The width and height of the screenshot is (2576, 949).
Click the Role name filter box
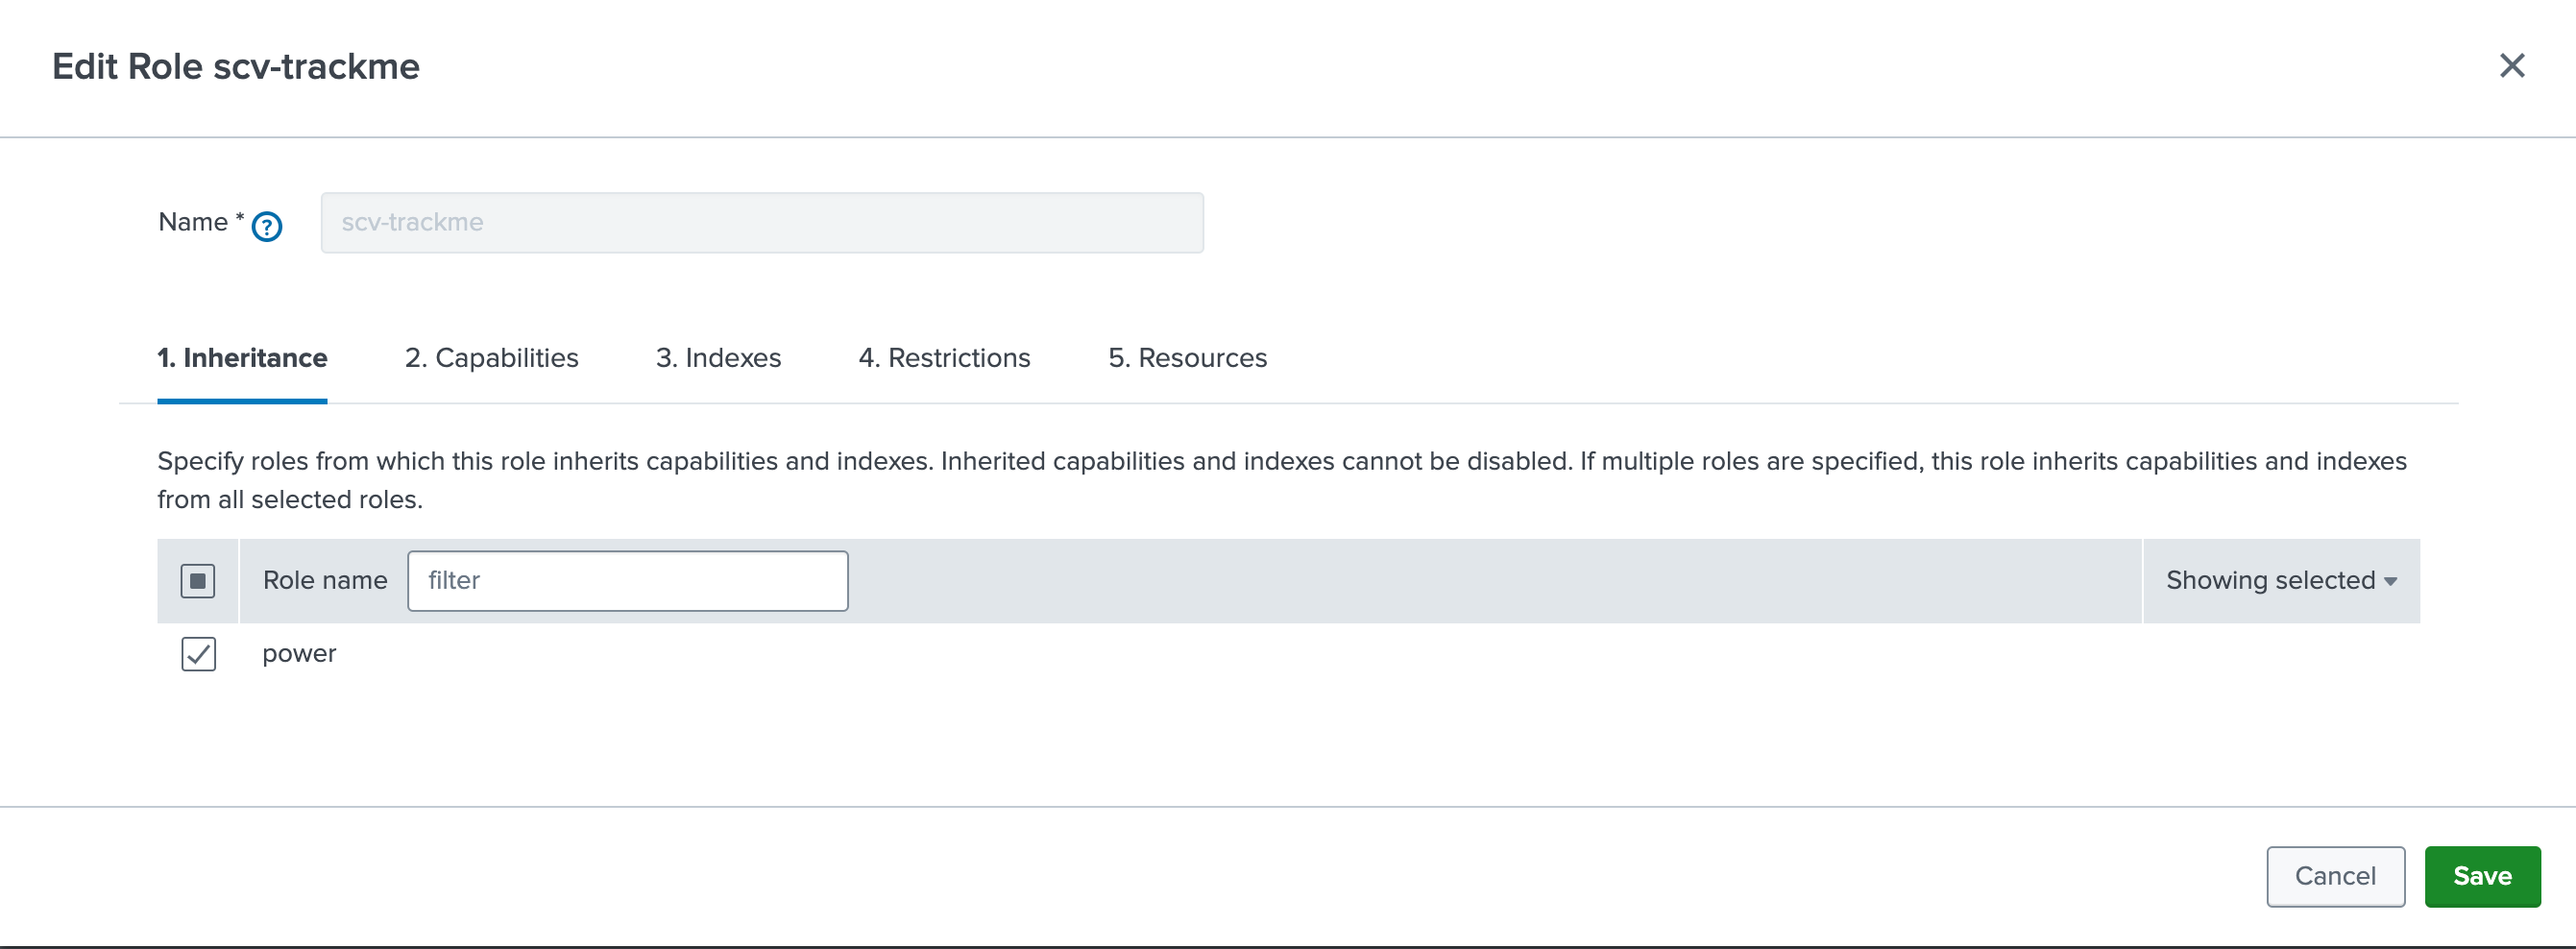point(627,581)
